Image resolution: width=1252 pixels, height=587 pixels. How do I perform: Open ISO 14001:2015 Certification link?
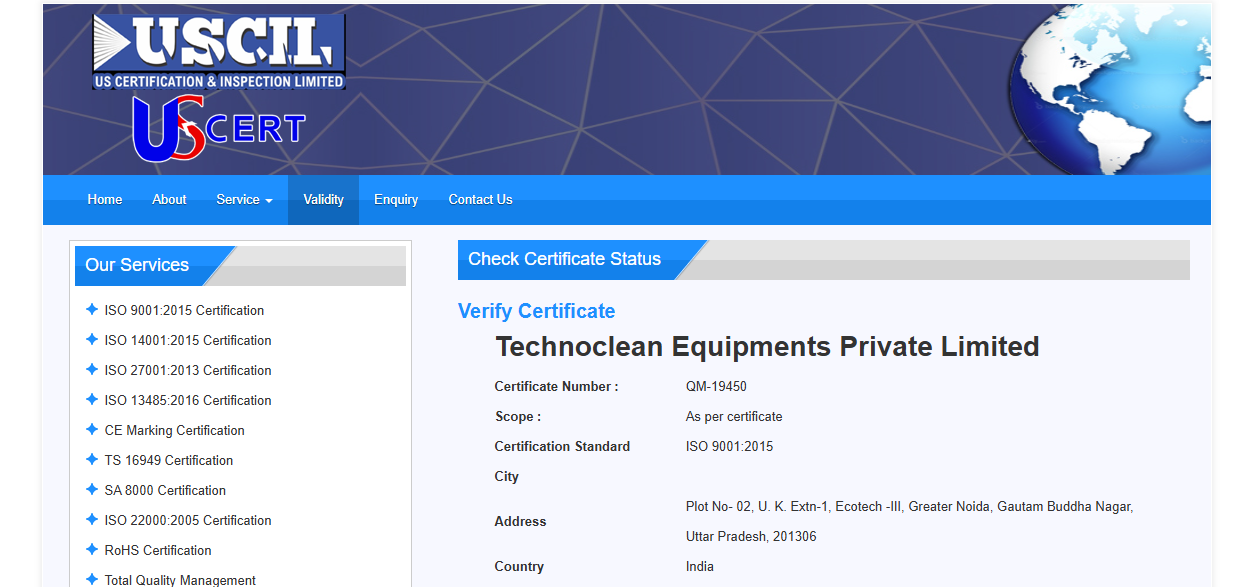coord(188,340)
